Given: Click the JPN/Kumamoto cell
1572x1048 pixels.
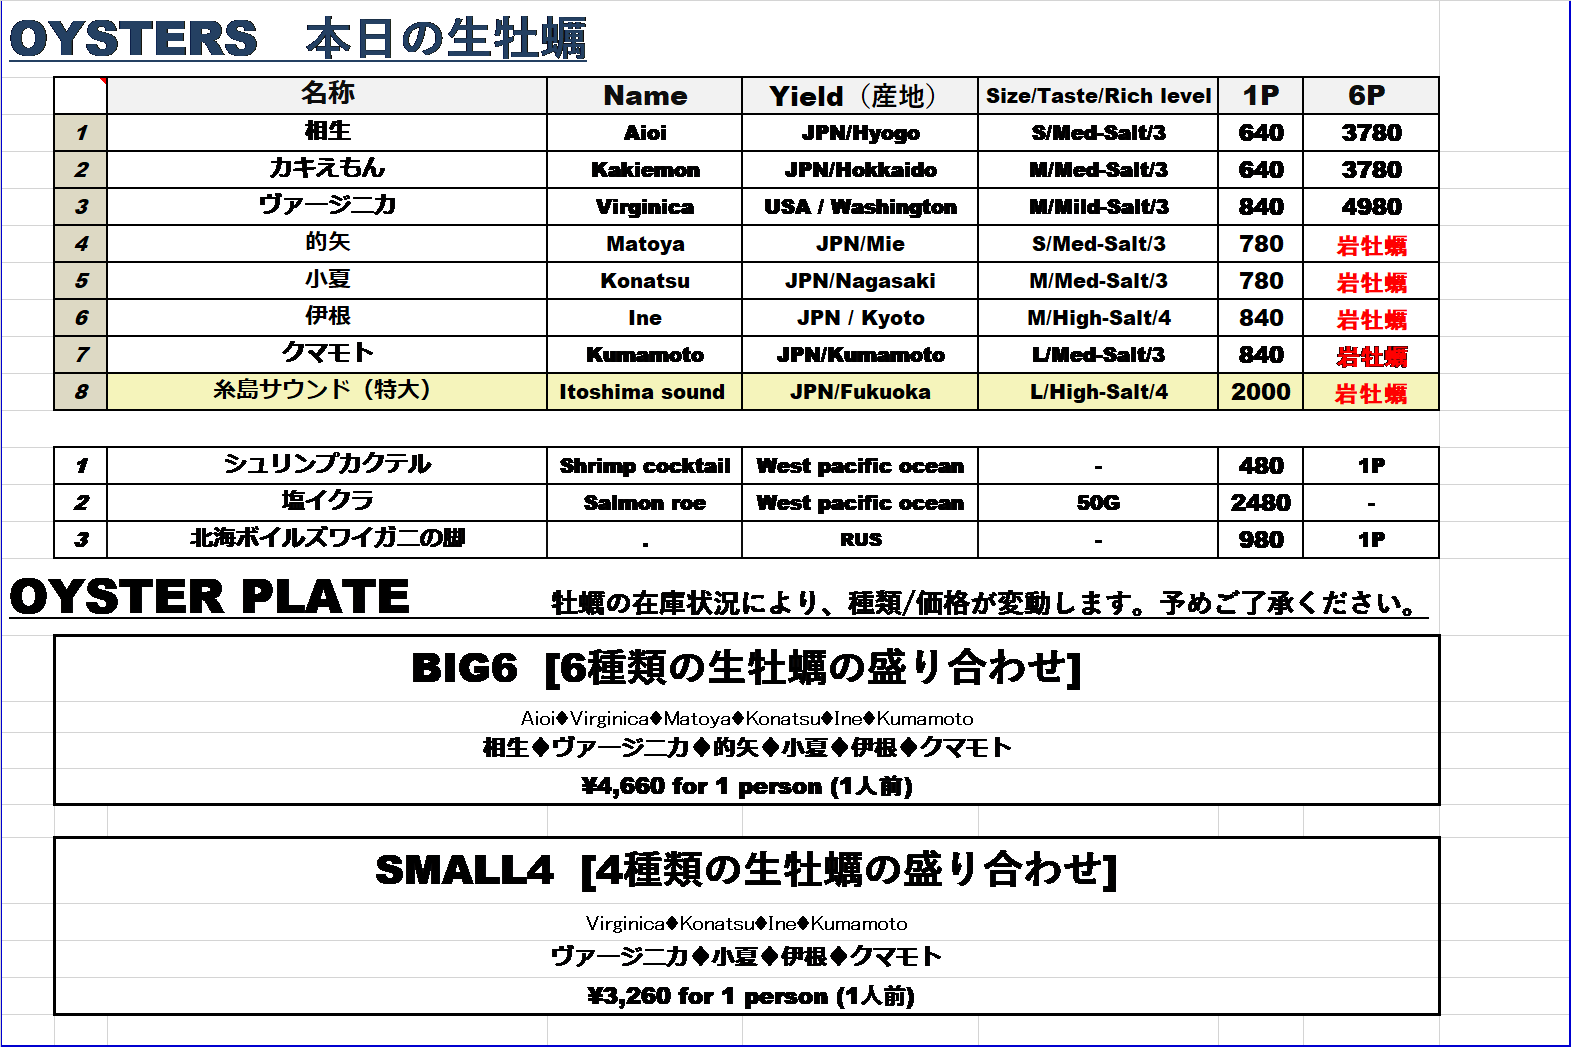Looking at the screenshot, I should [860, 354].
